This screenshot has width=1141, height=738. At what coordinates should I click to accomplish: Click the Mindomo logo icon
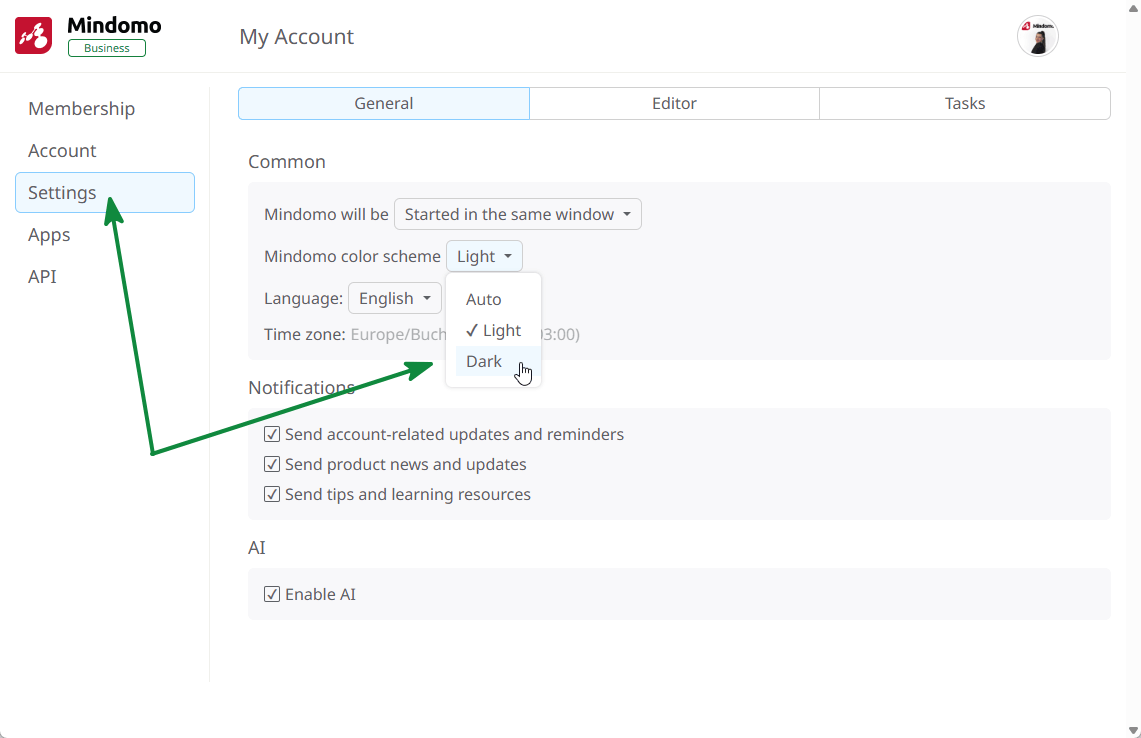[x=33, y=36]
